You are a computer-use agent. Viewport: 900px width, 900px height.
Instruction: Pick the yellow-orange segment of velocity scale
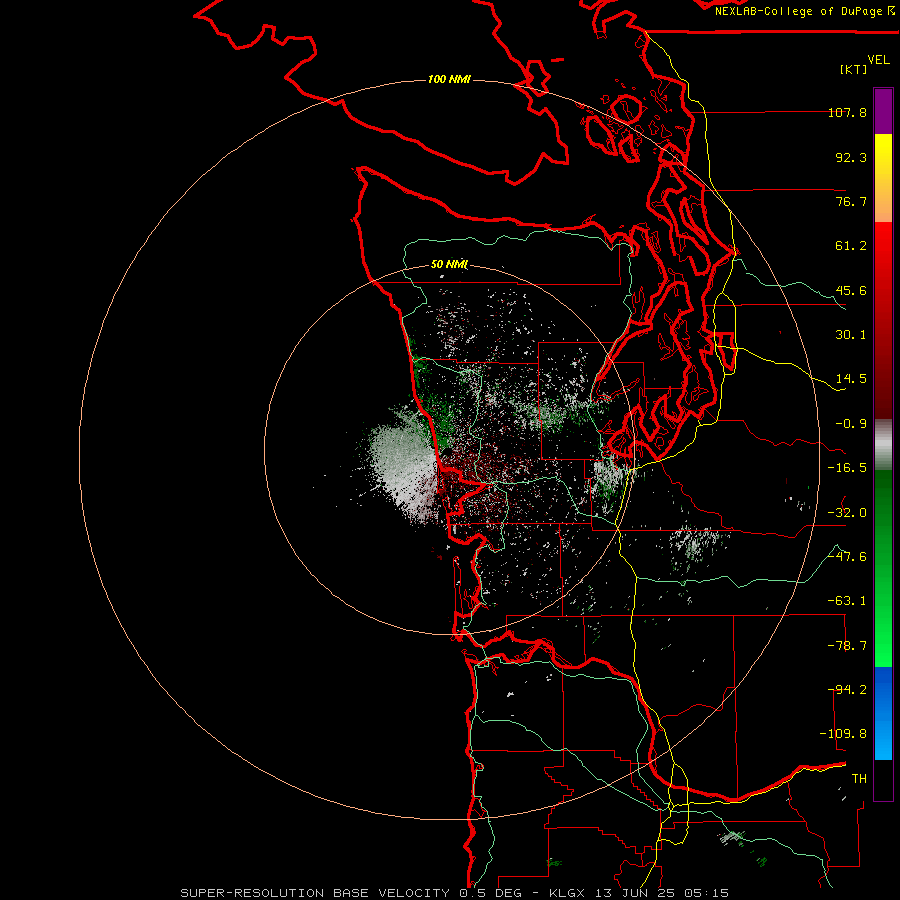click(x=883, y=178)
